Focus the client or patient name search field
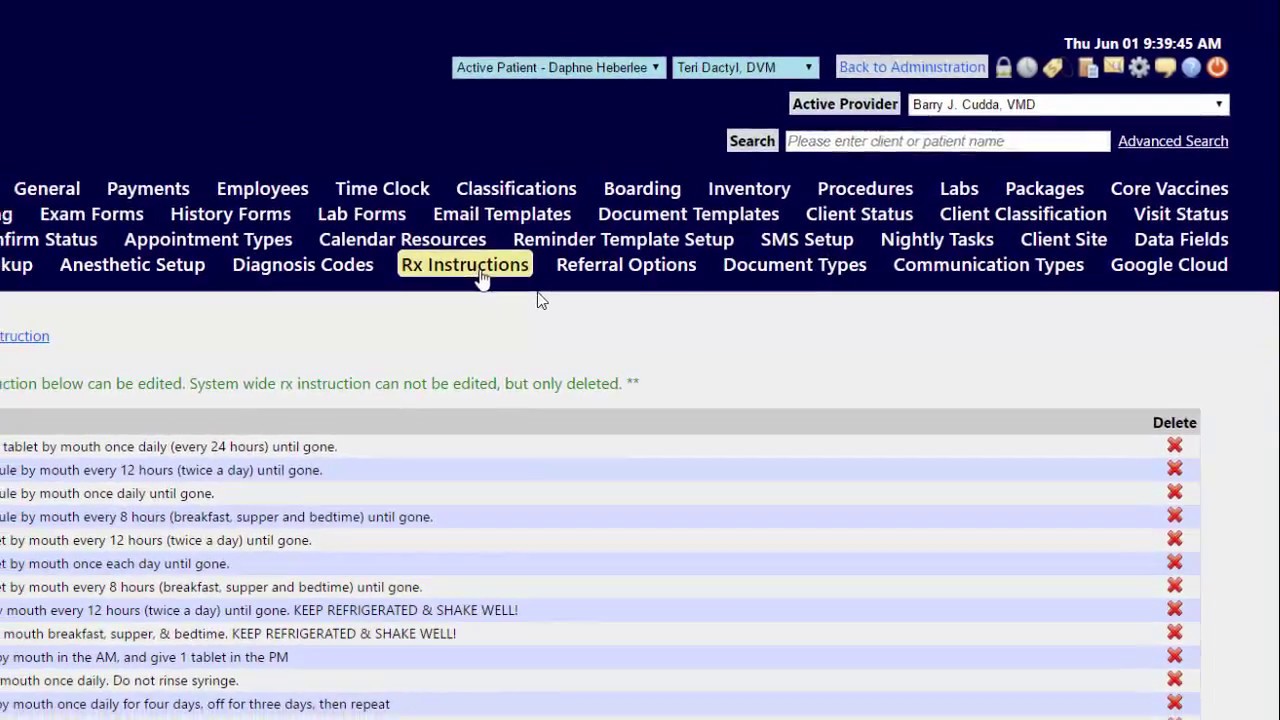 pos(947,141)
